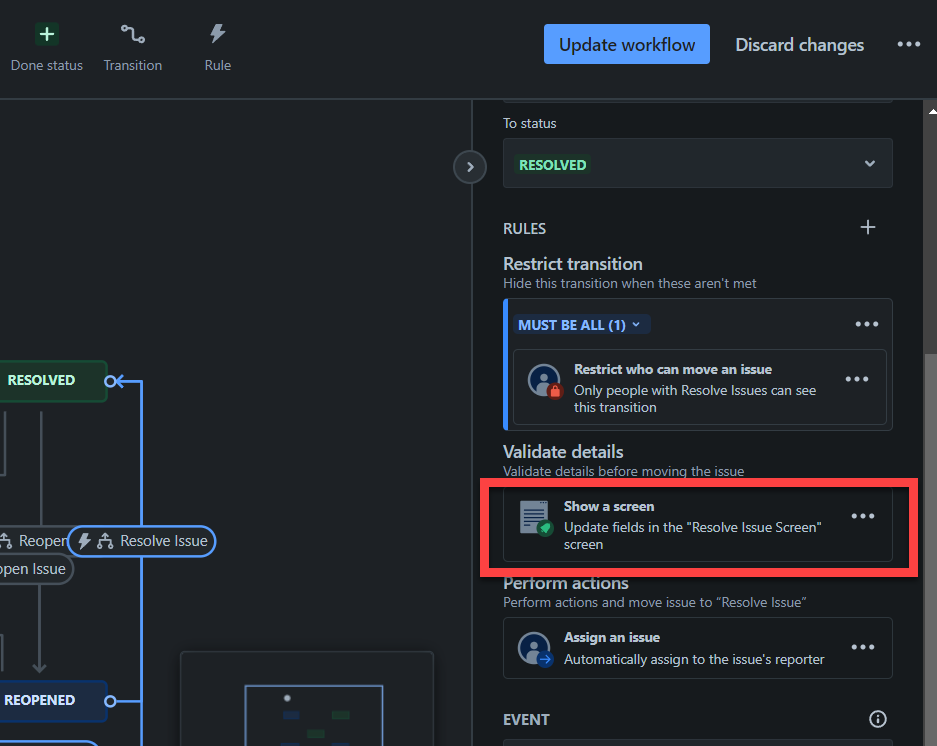This screenshot has width=937, height=746.
Task: Click the user arrow icon on Assign an issue
Action: pyautogui.click(x=535, y=649)
